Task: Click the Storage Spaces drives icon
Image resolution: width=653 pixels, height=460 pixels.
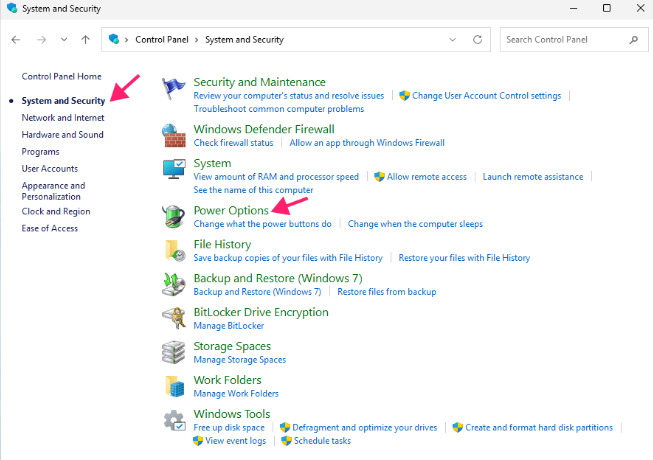Action: 173,352
